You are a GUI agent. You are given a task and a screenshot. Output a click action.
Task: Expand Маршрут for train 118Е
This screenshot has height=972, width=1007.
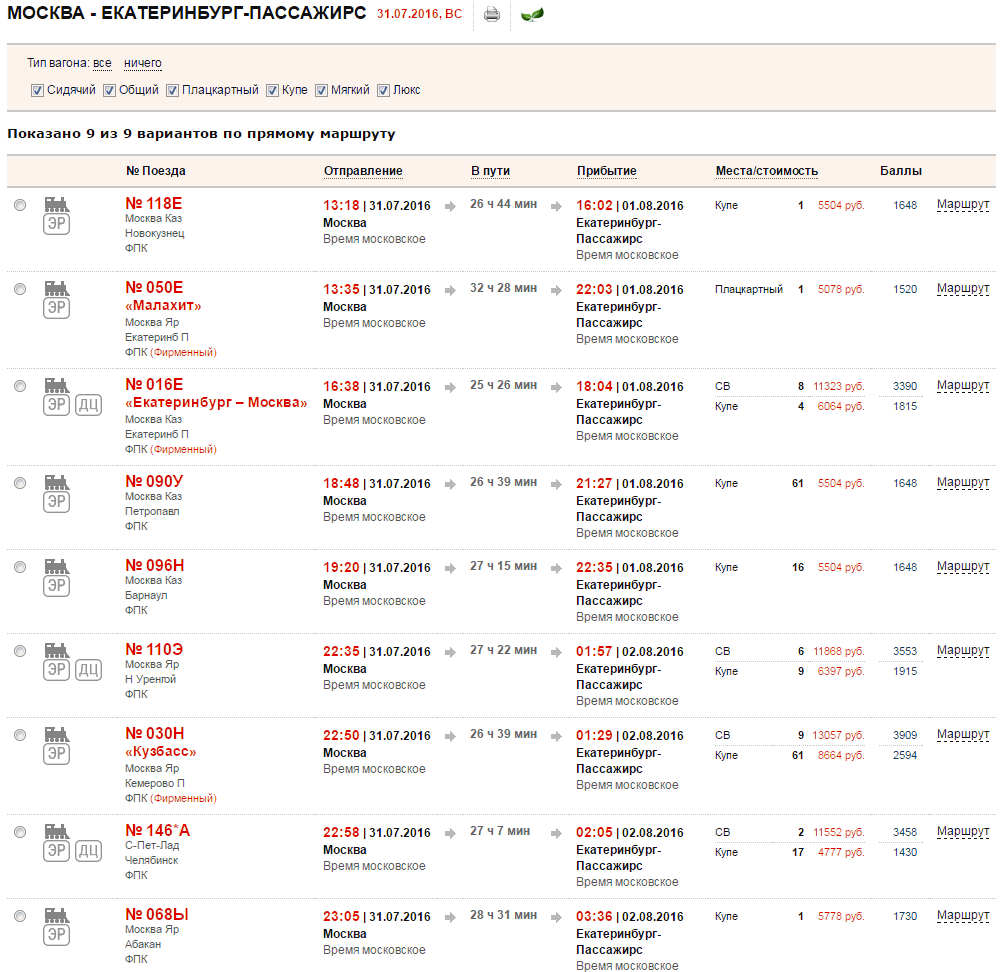pyautogui.click(x=962, y=205)
